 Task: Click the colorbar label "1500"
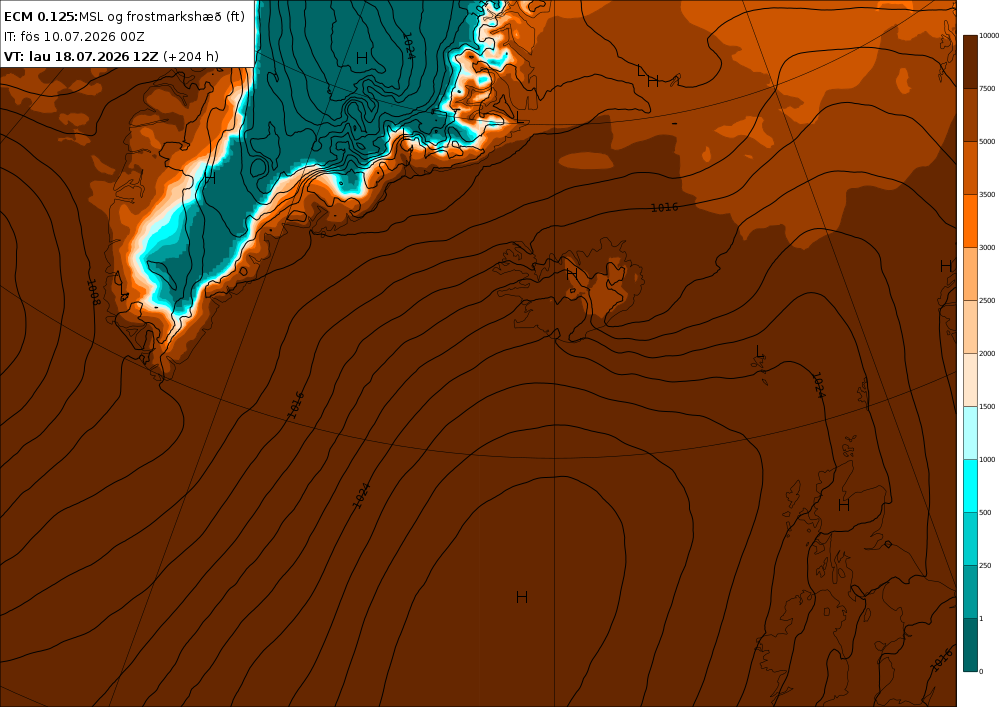(987, 406)
